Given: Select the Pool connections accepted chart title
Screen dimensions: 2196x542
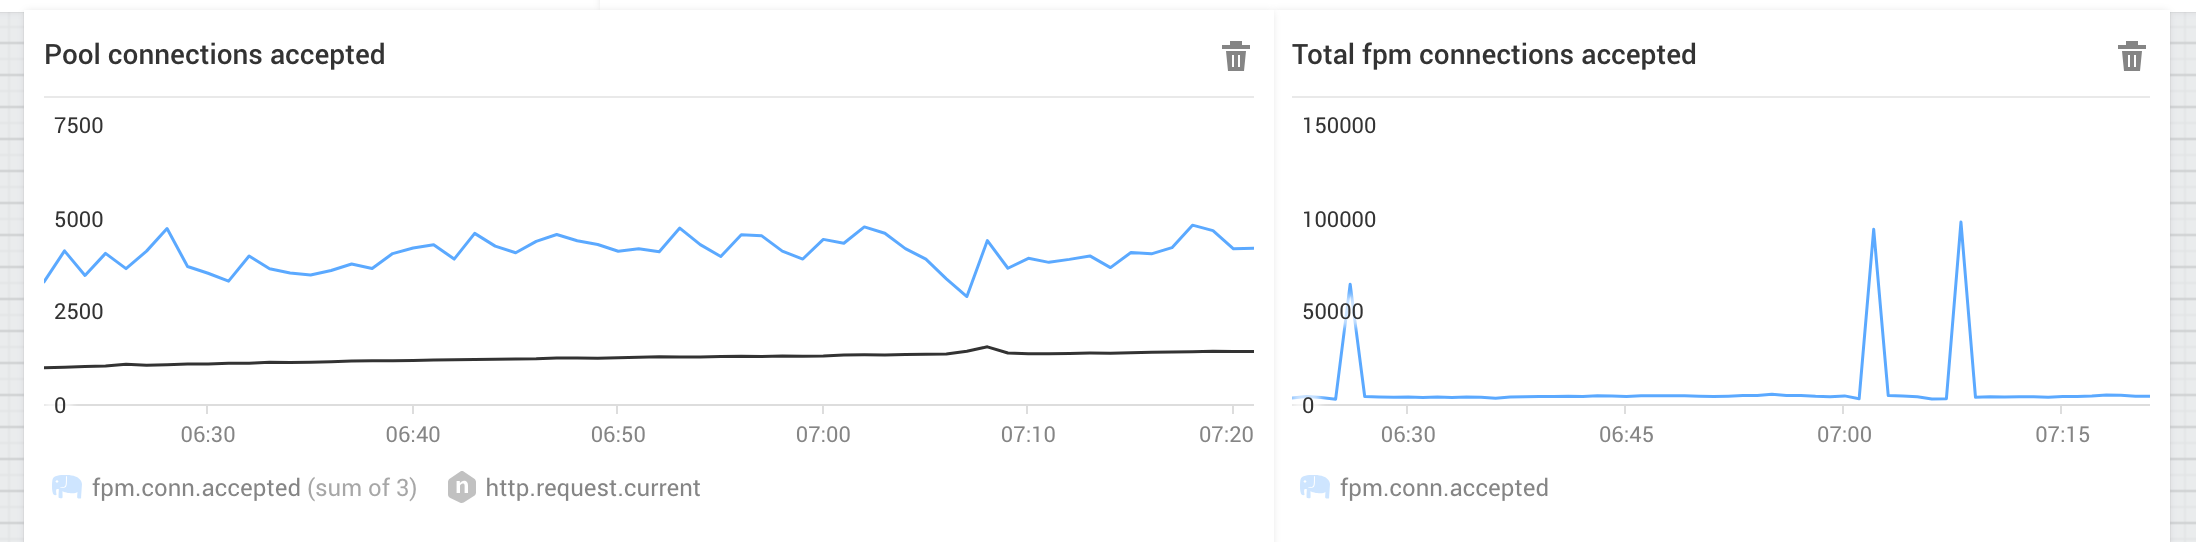Looking at the screenshot, I should tap(215, 54).
